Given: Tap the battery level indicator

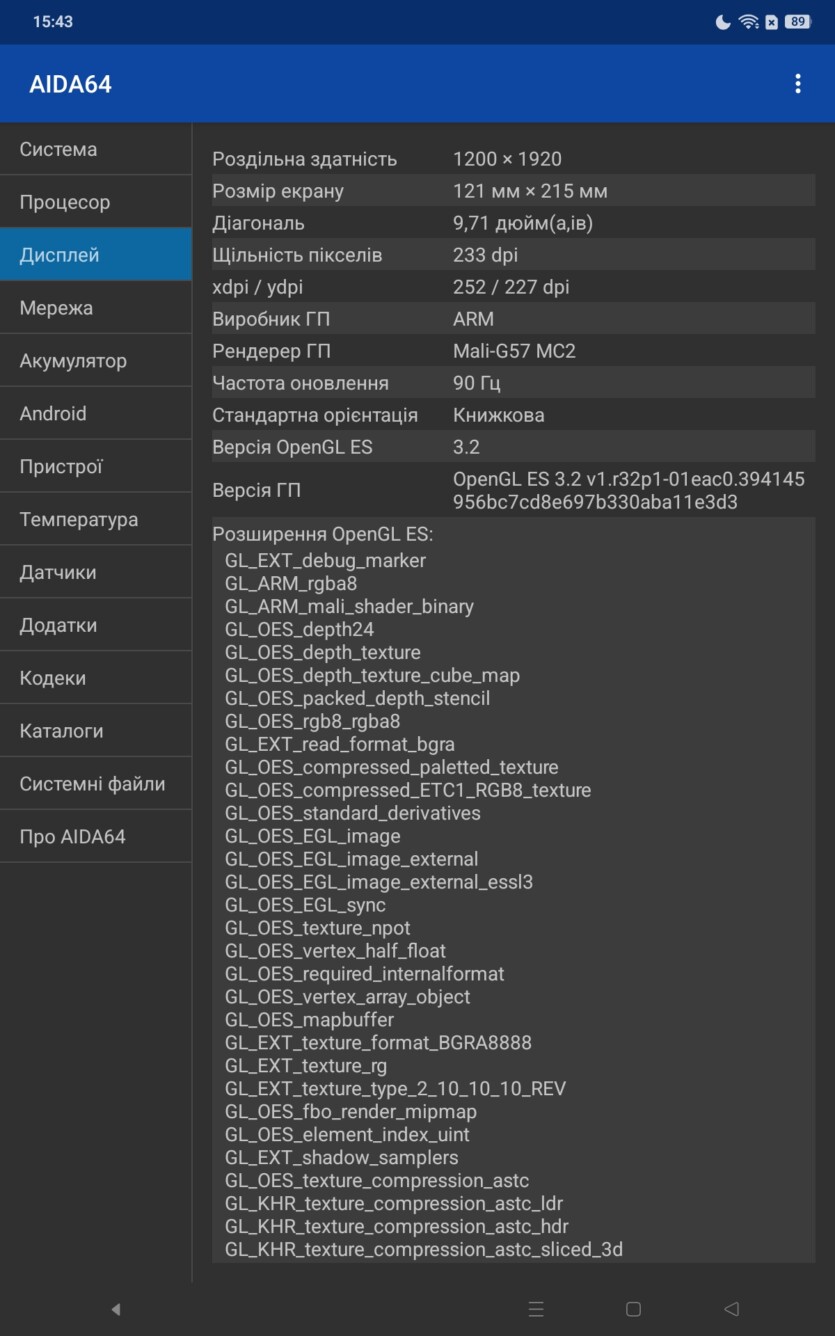Looking at the screenshot, I should pyautogui.click(x=797, y=21).
